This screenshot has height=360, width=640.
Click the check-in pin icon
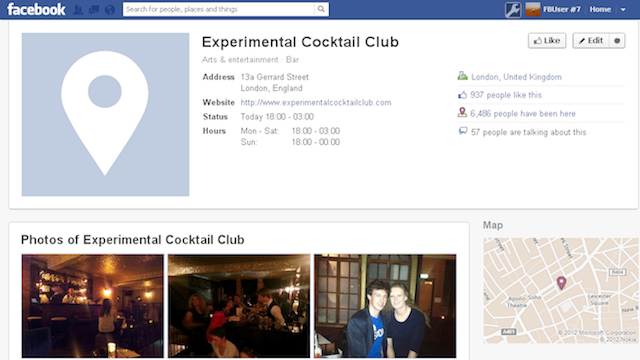462,112
